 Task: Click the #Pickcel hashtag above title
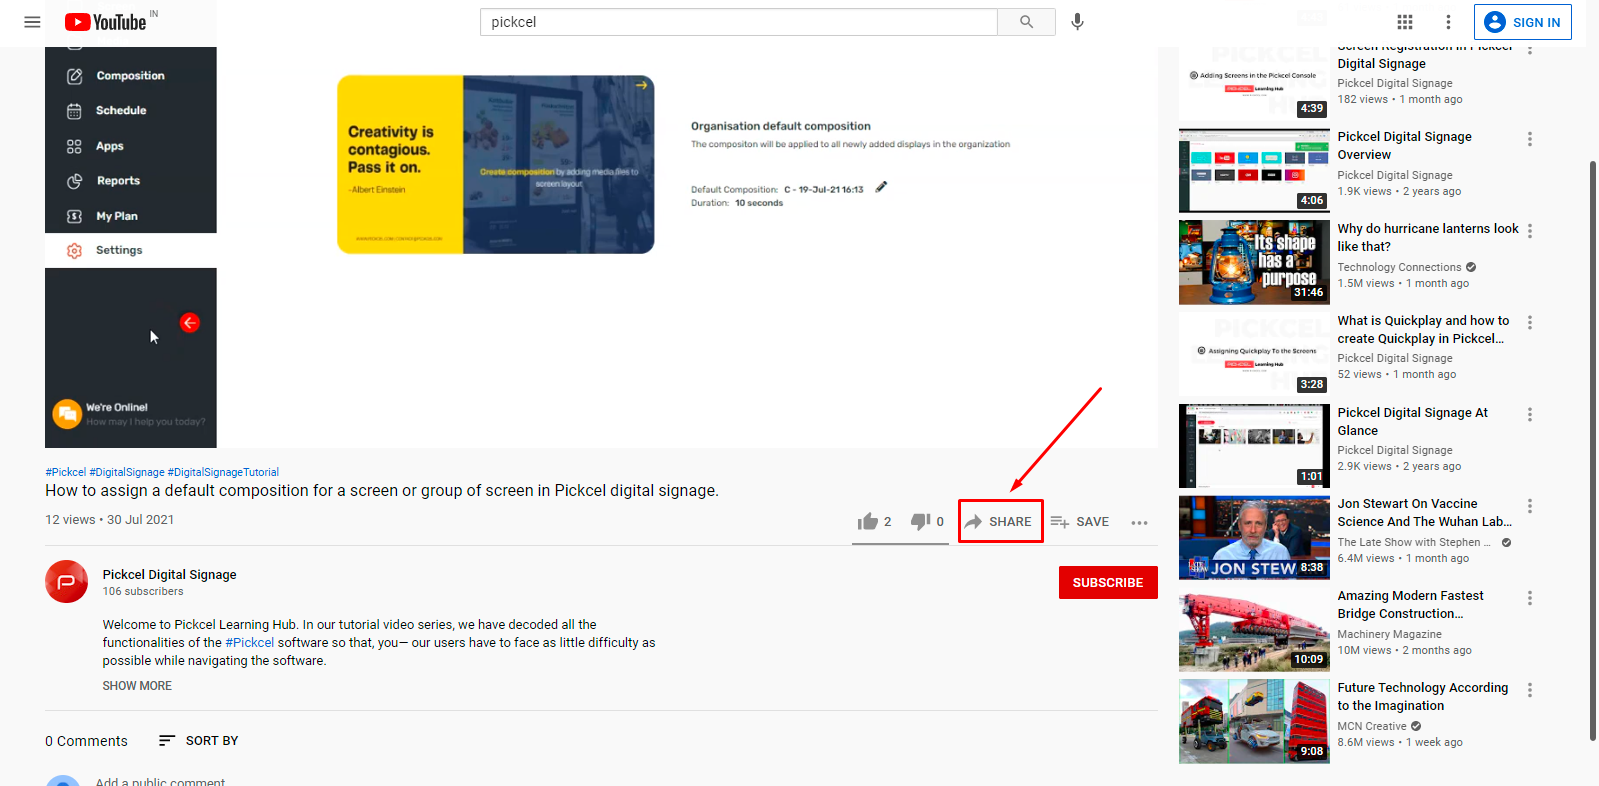(66, 472)
